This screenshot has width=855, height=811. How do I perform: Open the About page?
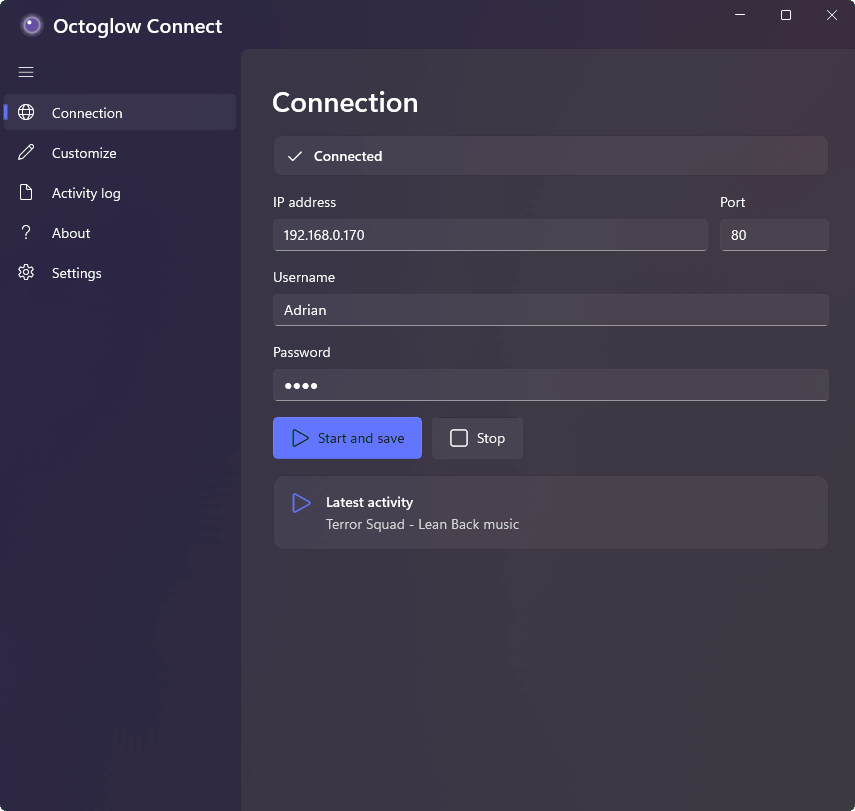coord(120,233)
